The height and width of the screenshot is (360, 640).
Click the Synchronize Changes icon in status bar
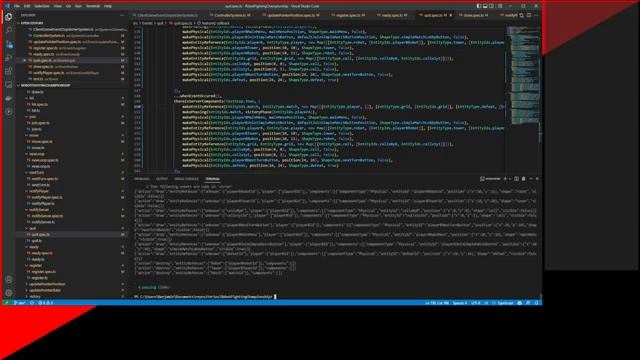(32, 303)
